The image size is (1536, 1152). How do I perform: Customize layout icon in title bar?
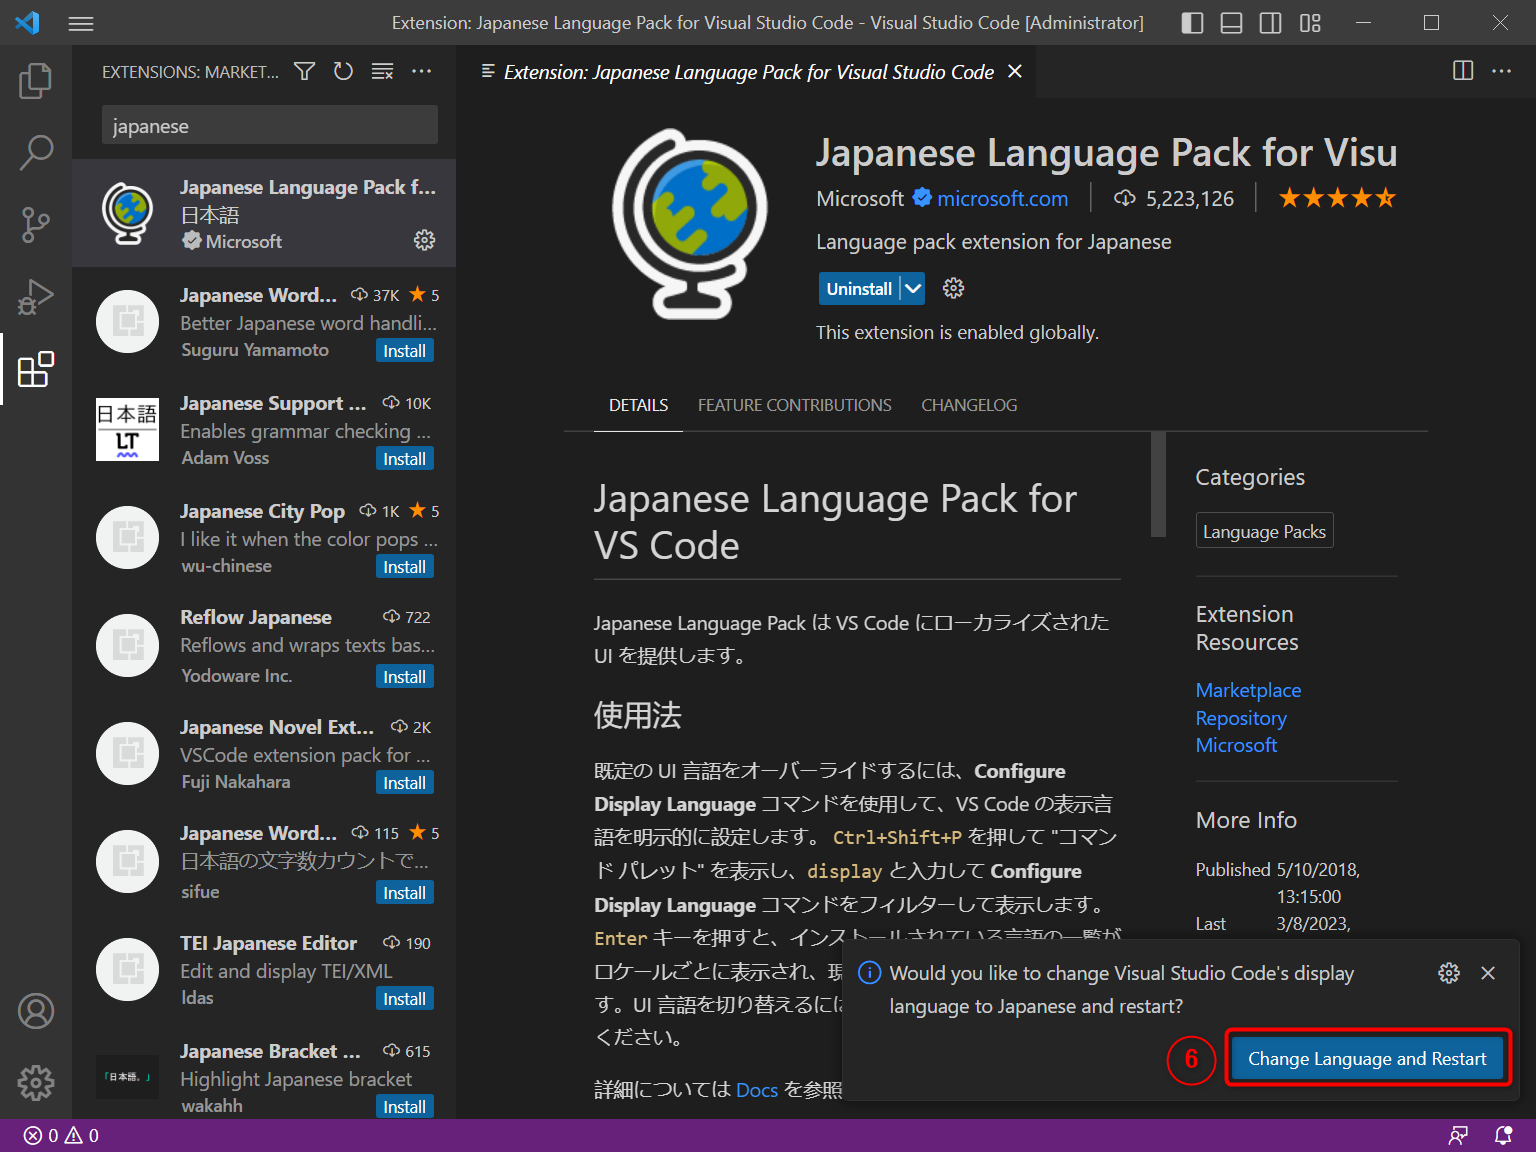click(1310, 23)
